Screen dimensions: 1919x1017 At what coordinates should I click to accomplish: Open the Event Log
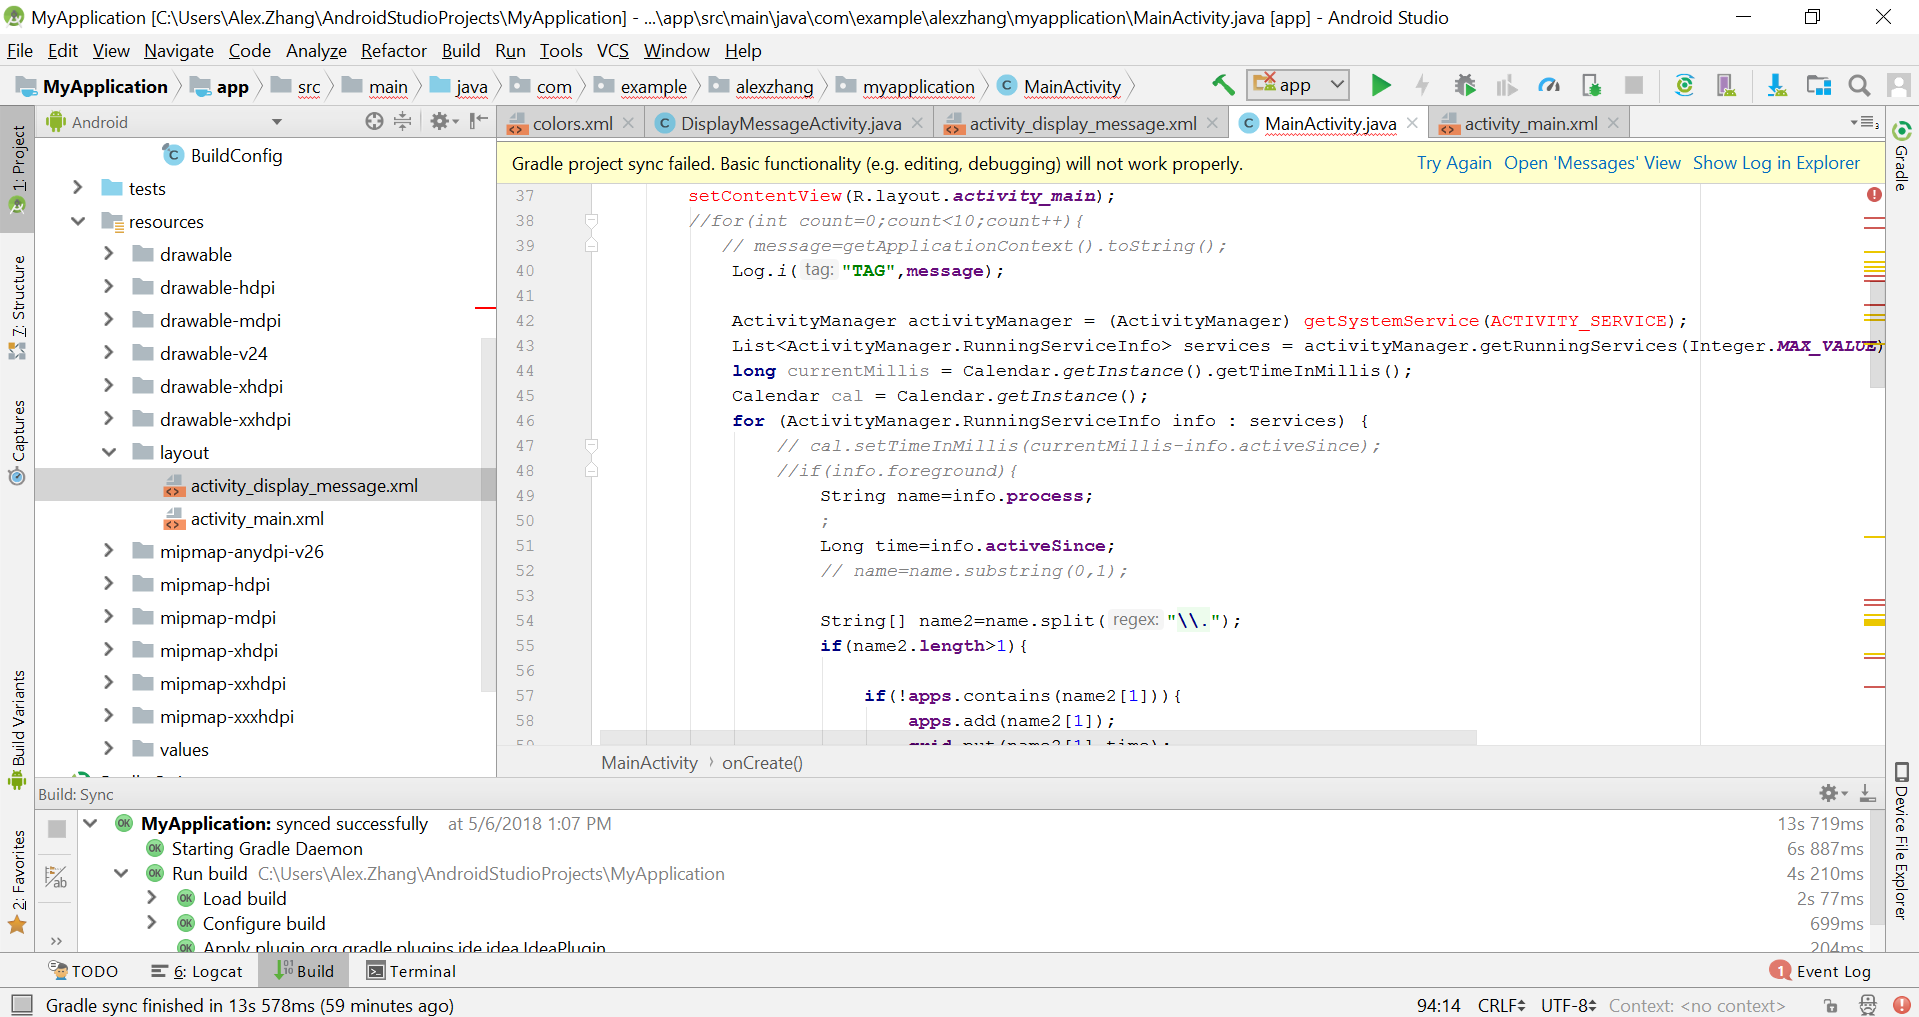[x=1820, y=971]
